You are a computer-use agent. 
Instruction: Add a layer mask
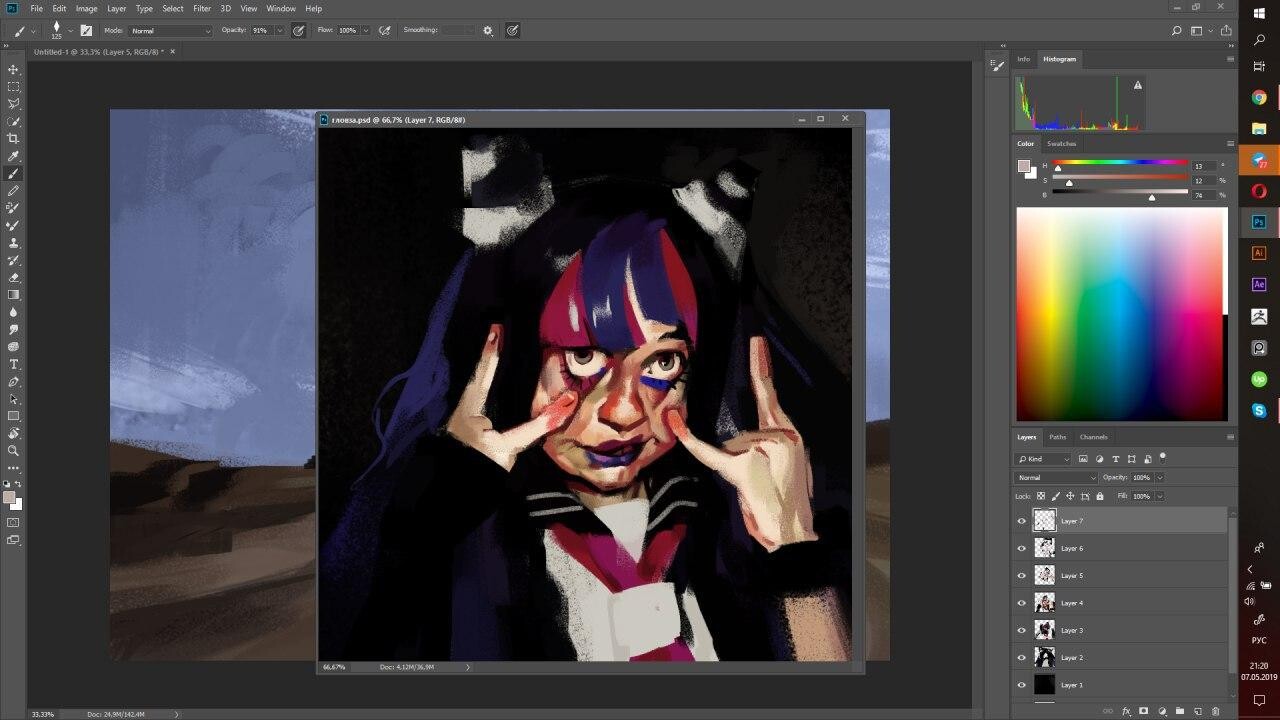[1144, 711]
